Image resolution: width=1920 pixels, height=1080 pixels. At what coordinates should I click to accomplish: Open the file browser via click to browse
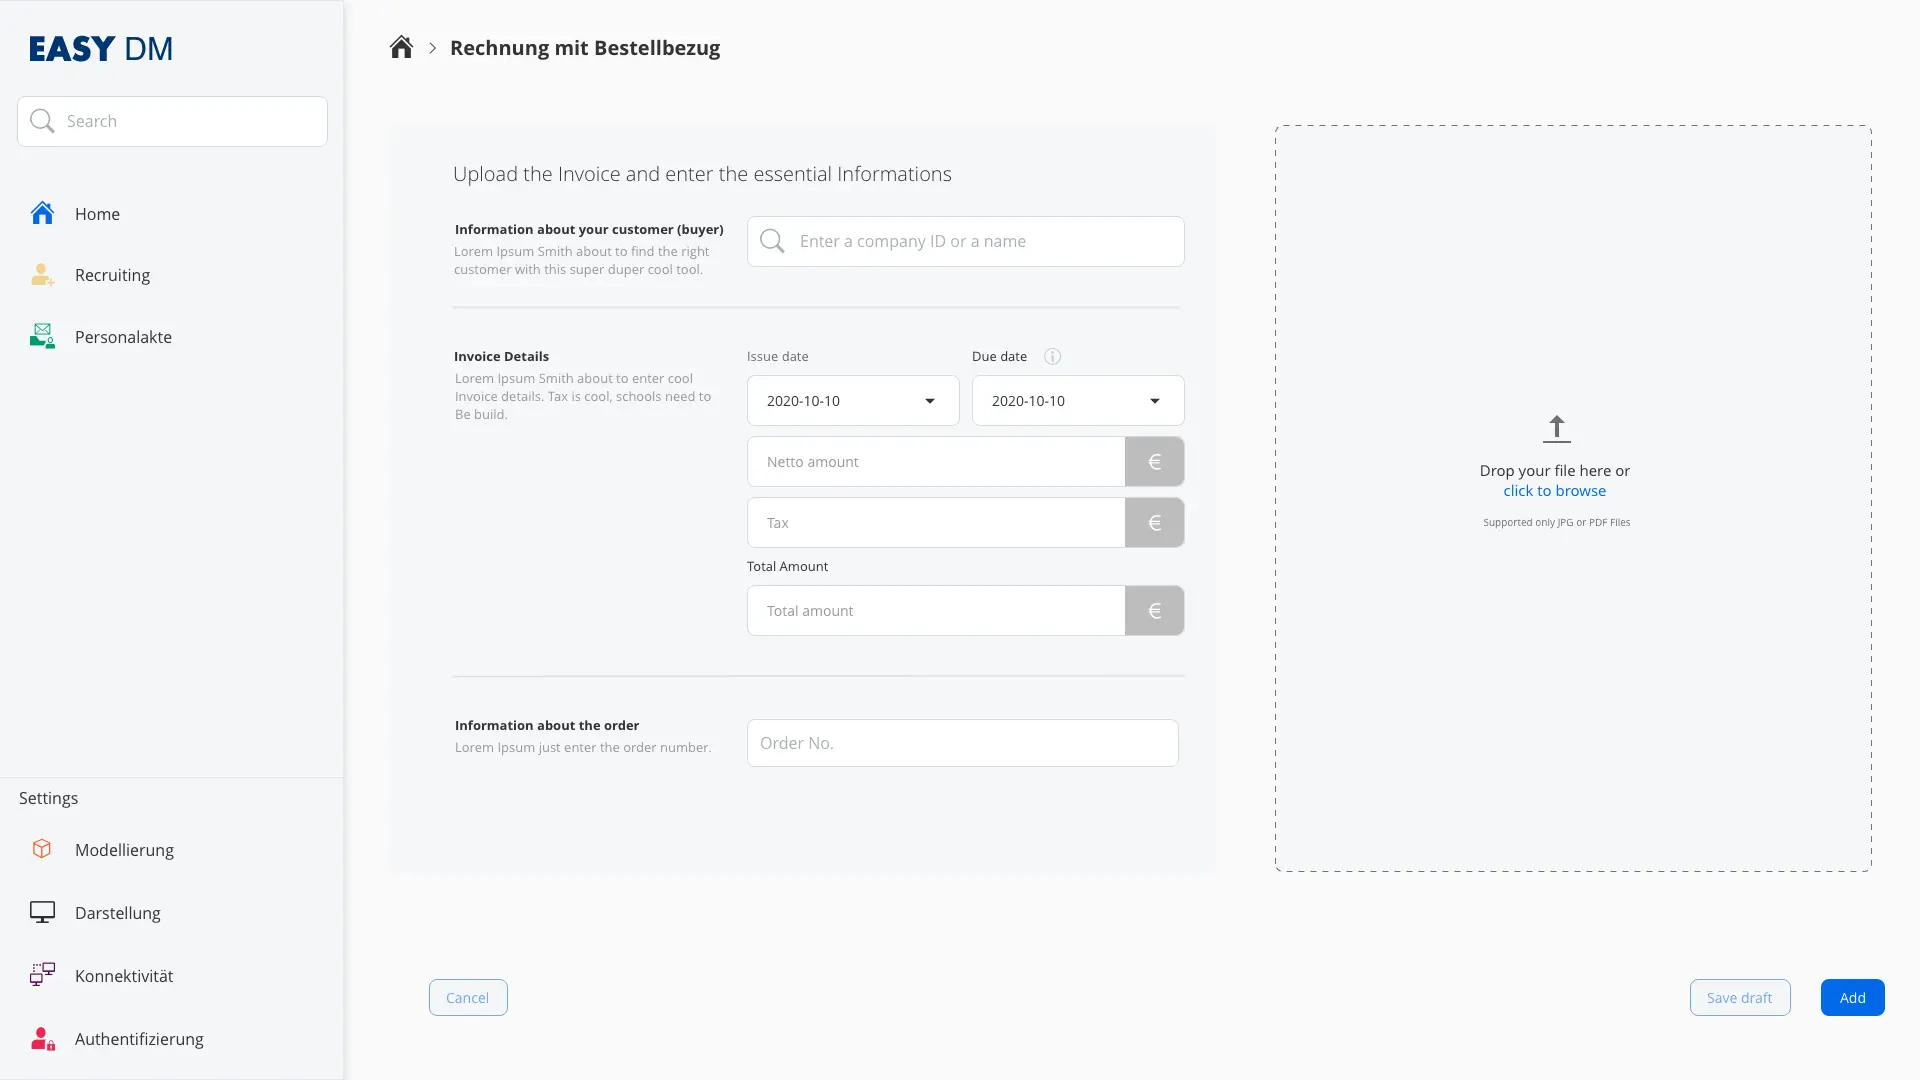click(x=1554, y=490)
